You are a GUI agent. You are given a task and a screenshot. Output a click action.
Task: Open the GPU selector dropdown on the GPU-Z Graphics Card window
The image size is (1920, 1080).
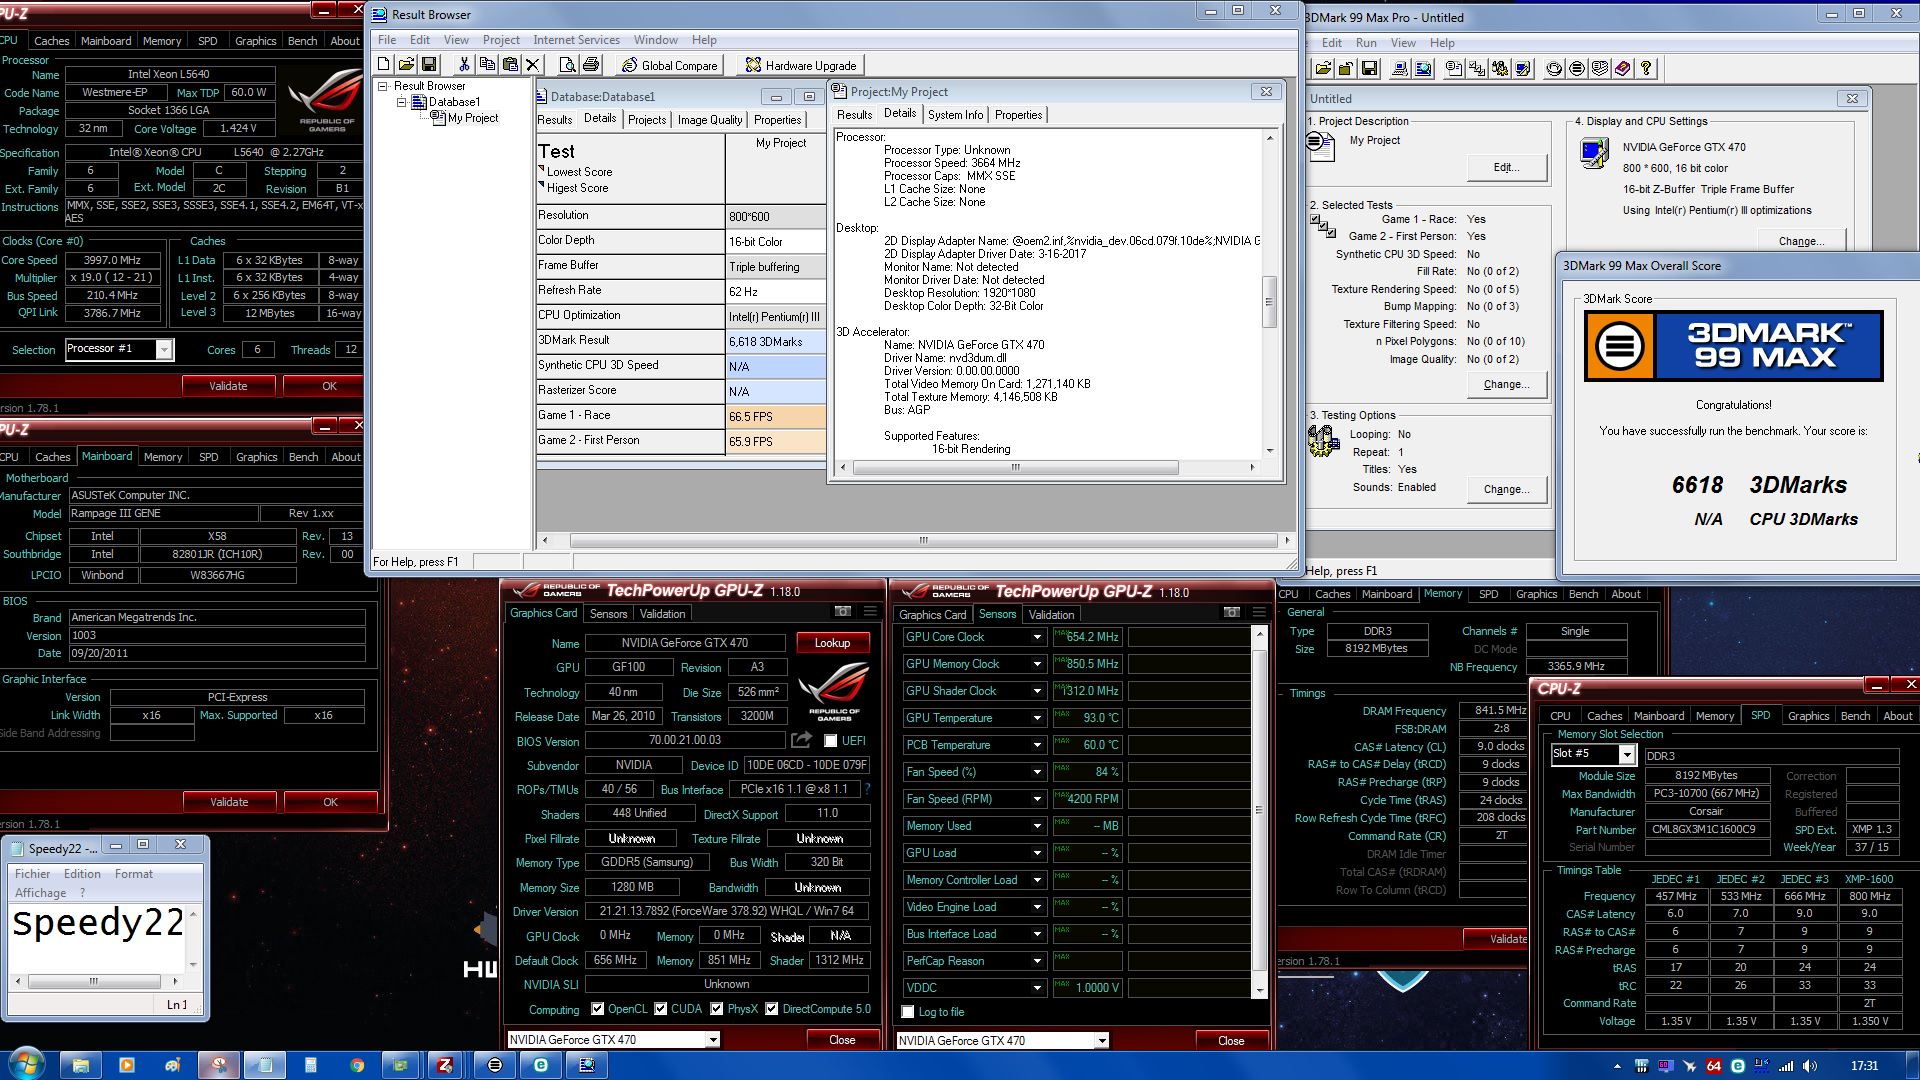[x=713, y=1040]
